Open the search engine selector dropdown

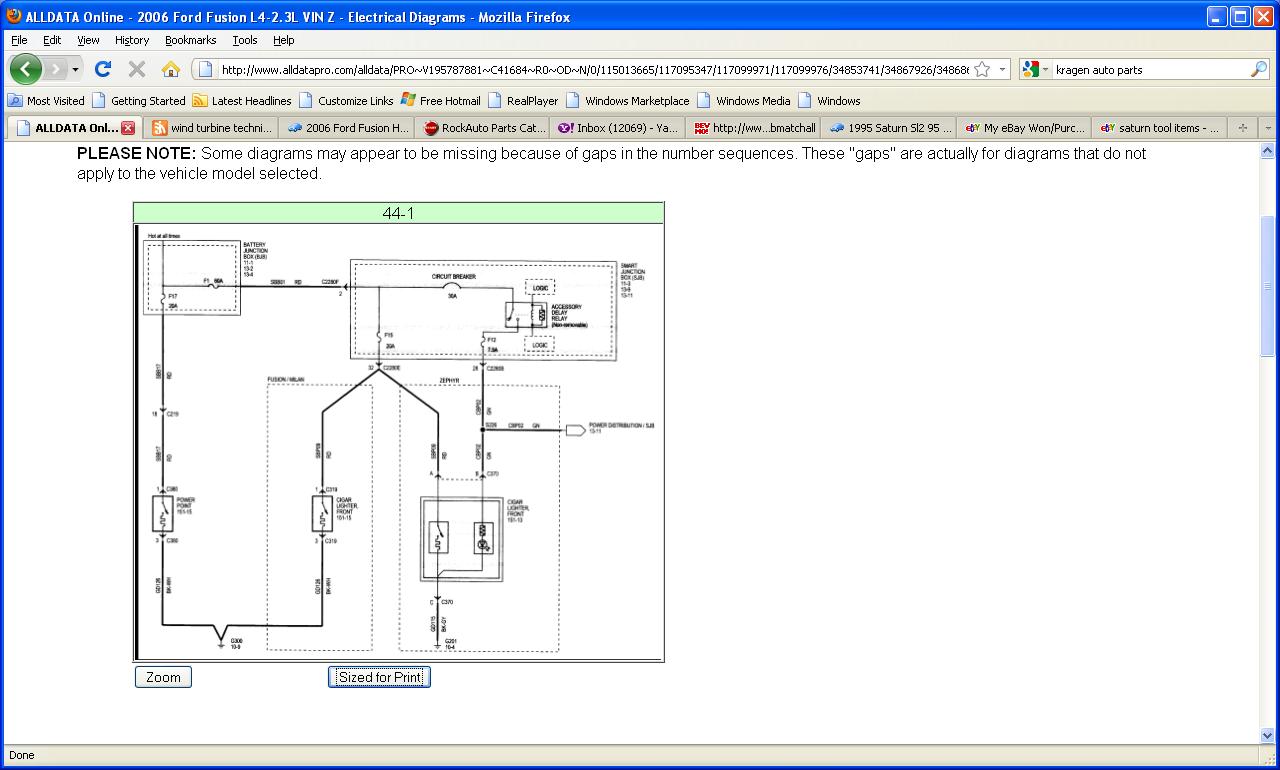(1036, 69)
